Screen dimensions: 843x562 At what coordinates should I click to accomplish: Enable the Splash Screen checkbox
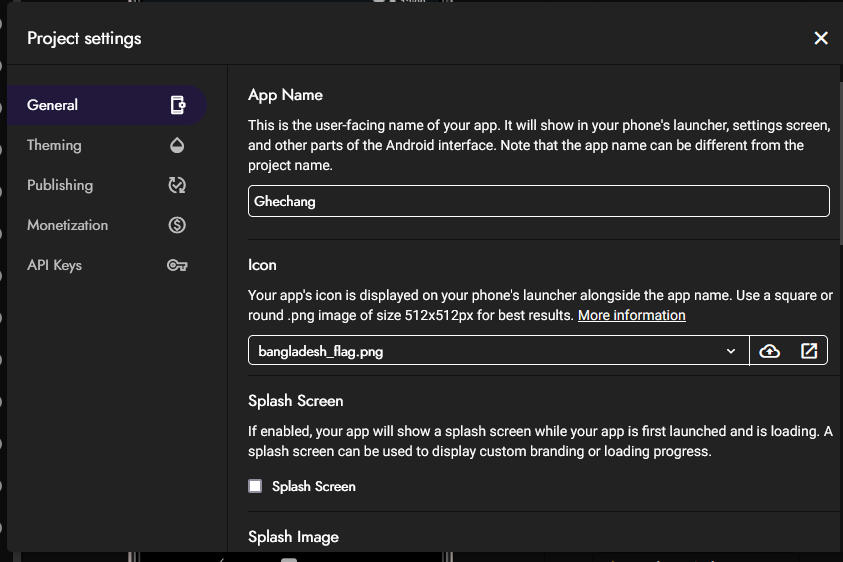click(x=255, y=486)
